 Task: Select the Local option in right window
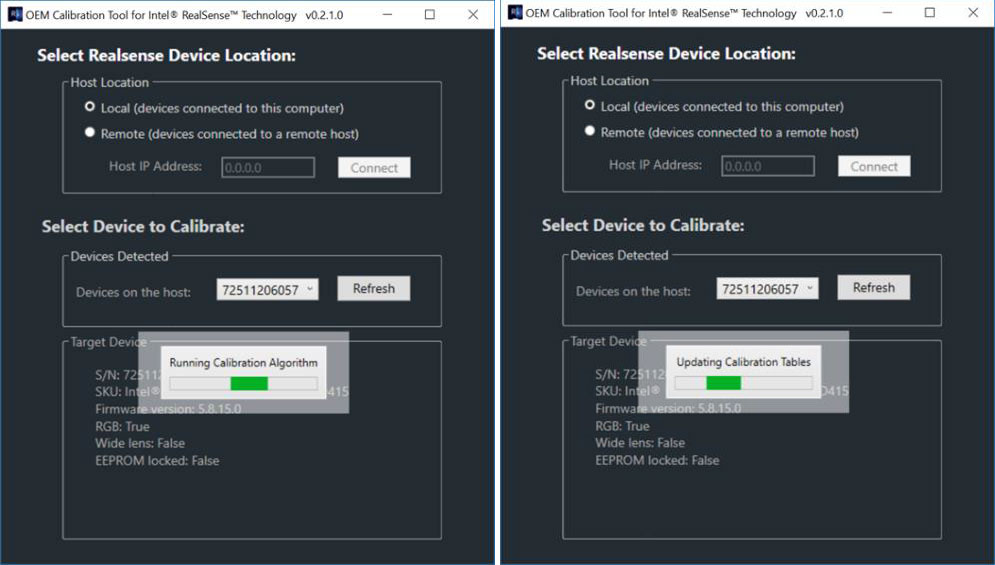point(590,105)
